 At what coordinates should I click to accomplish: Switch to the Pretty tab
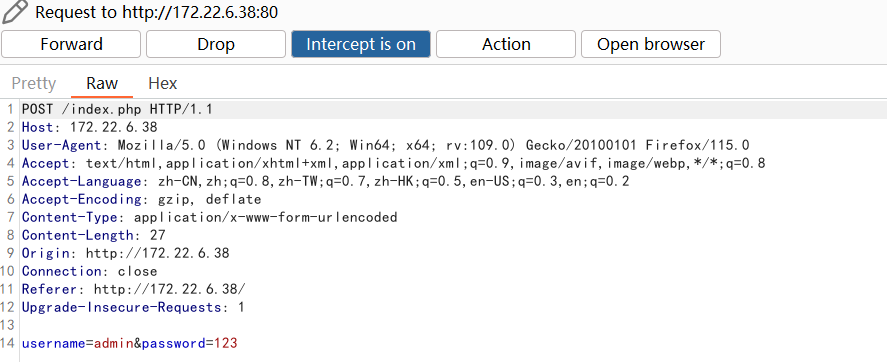(x=34, y=84)
